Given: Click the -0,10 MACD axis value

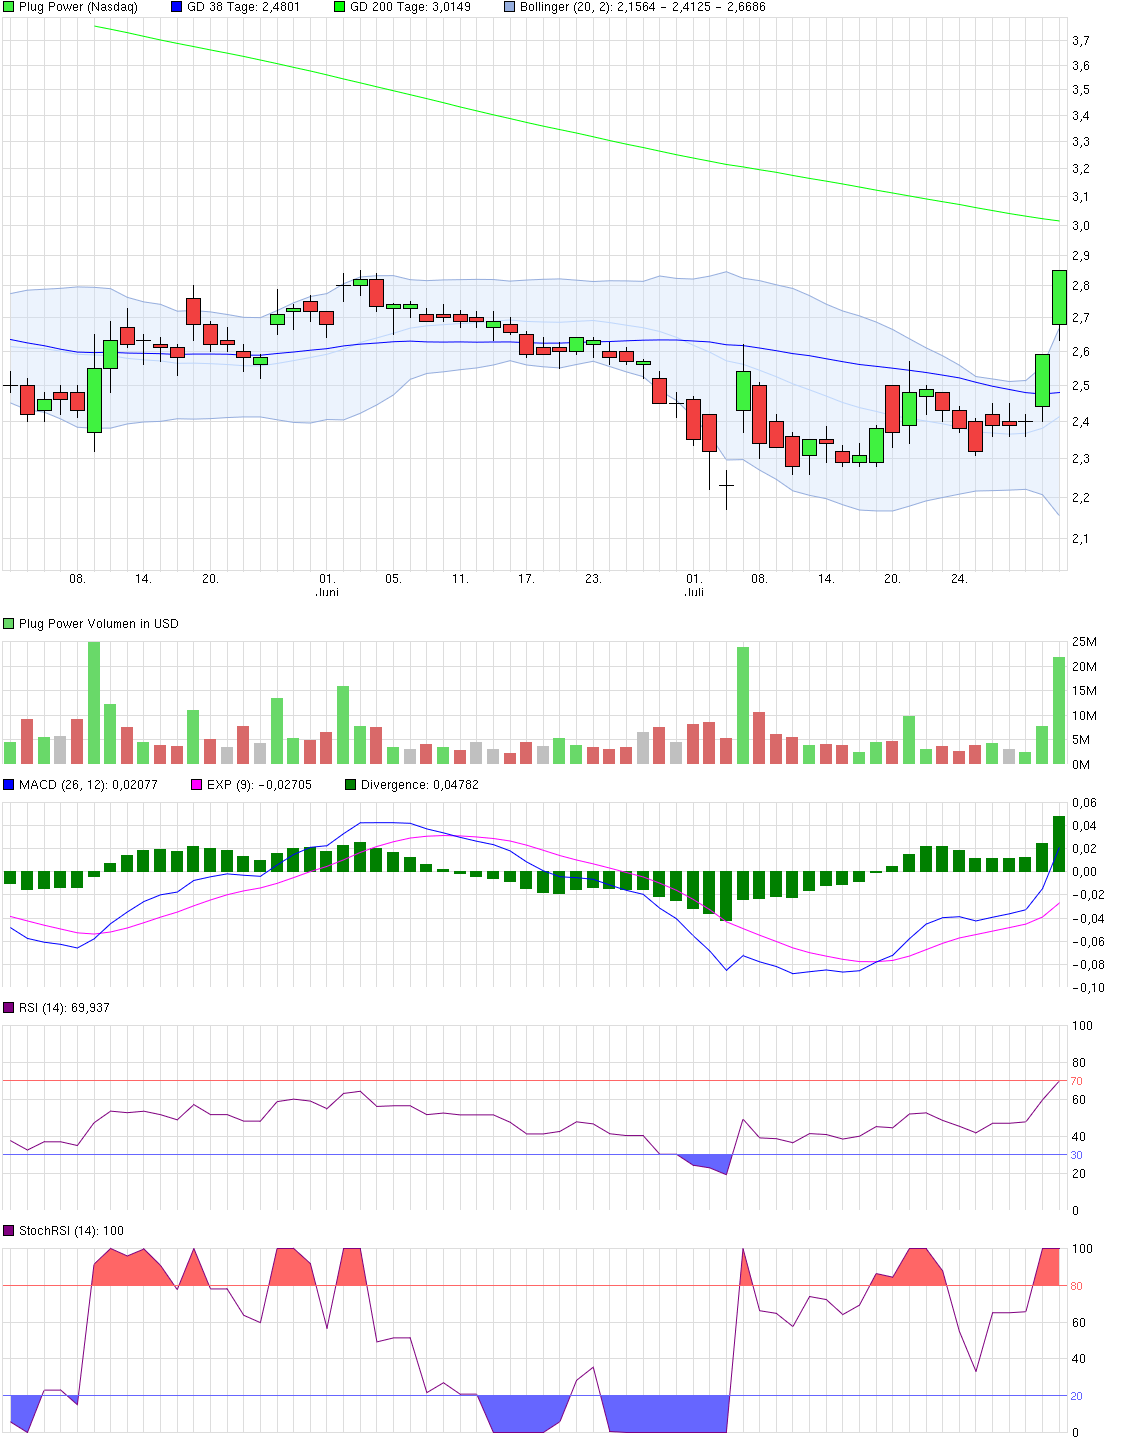Looking at the screenshot, I should pos(1086,988).
